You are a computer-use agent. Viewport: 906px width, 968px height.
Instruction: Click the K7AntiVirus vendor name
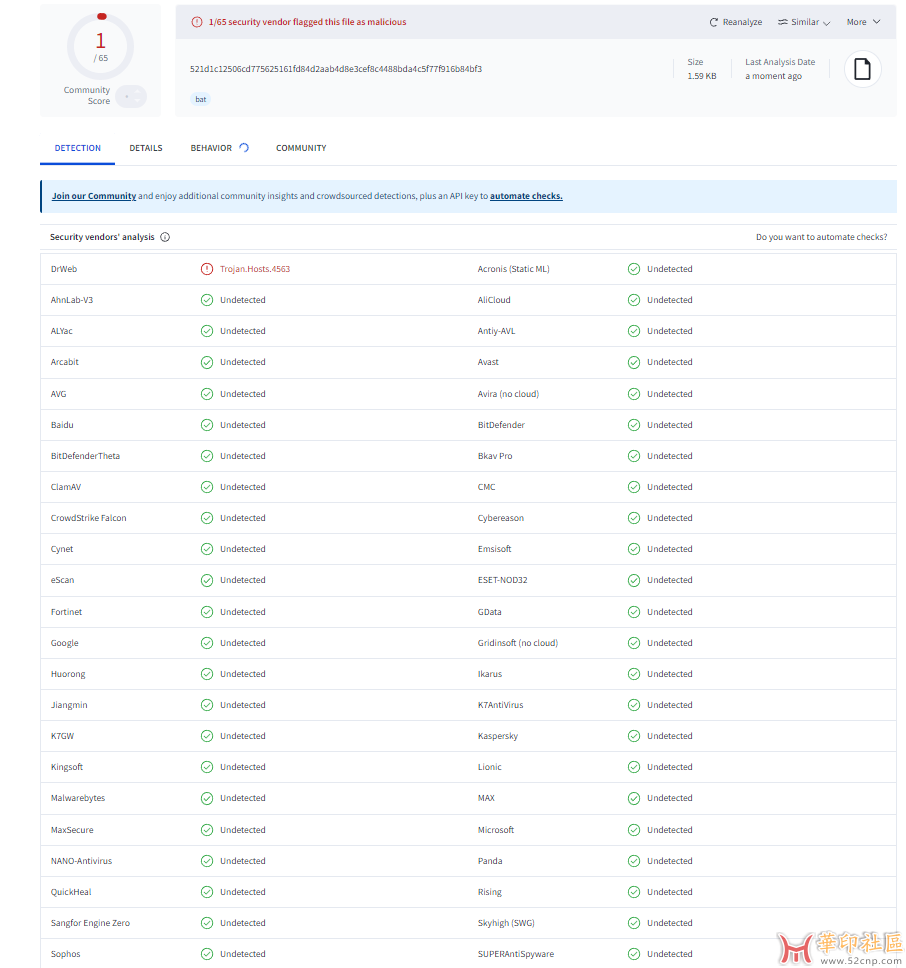(500, 705)
